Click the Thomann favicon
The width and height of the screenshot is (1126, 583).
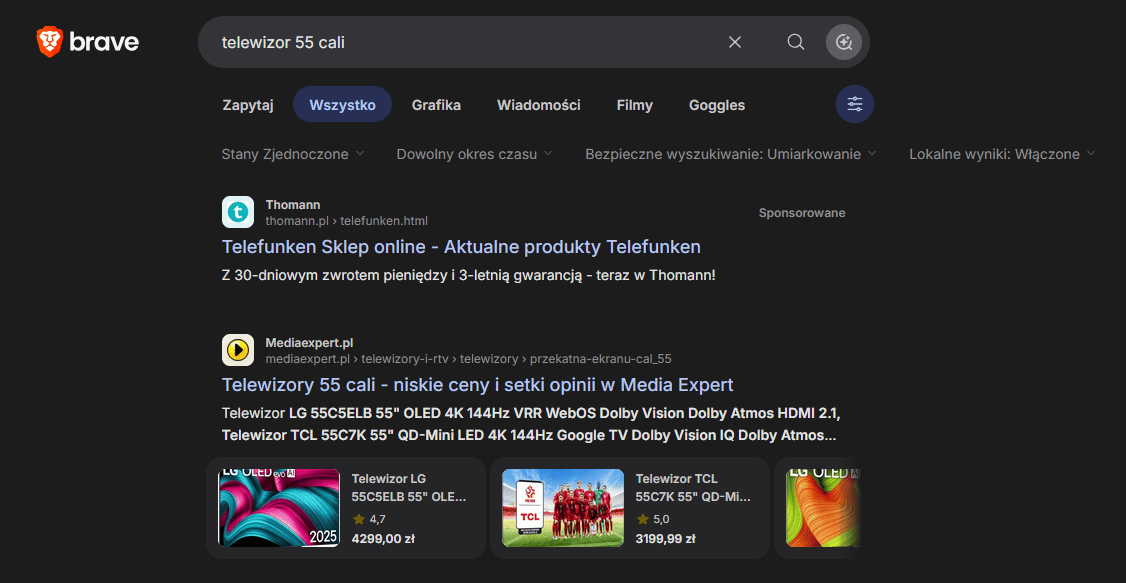point(238,212)
